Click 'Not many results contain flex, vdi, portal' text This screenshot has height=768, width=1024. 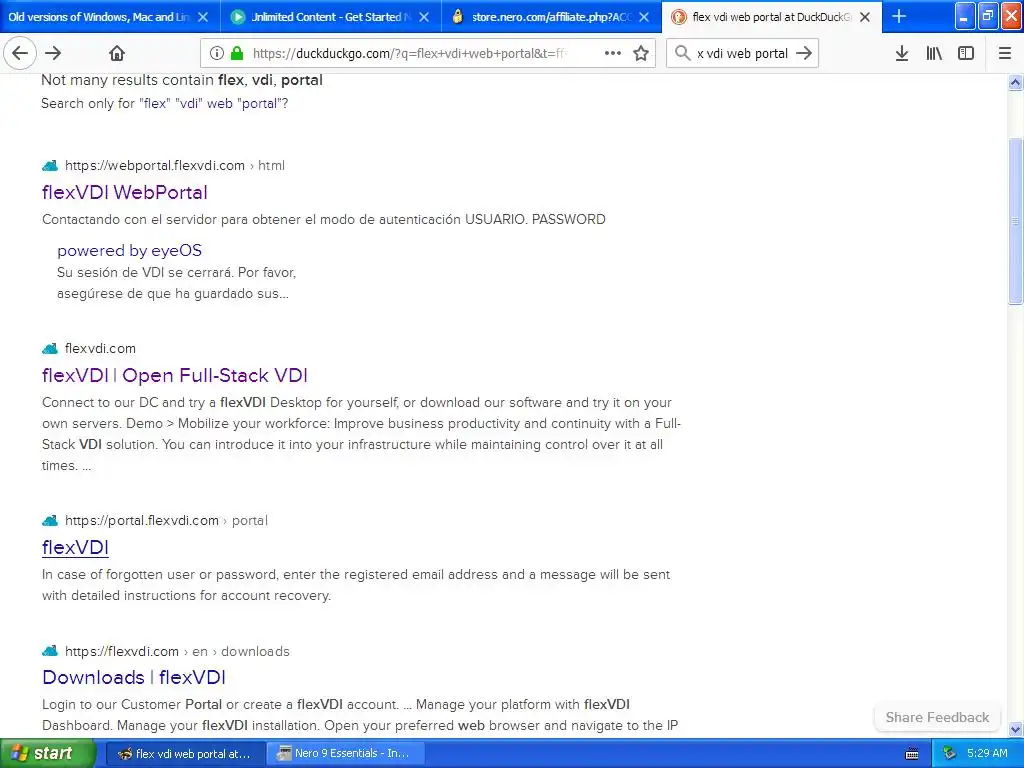click(x=182, y=80)
